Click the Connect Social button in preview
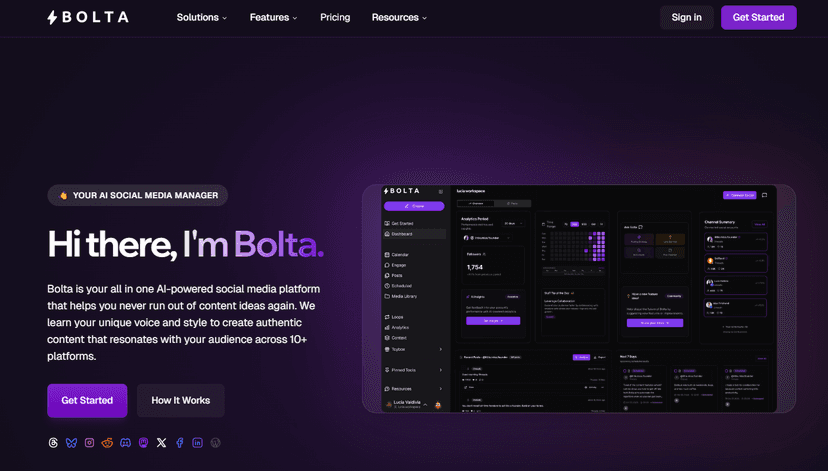 (x=739, y=195)
